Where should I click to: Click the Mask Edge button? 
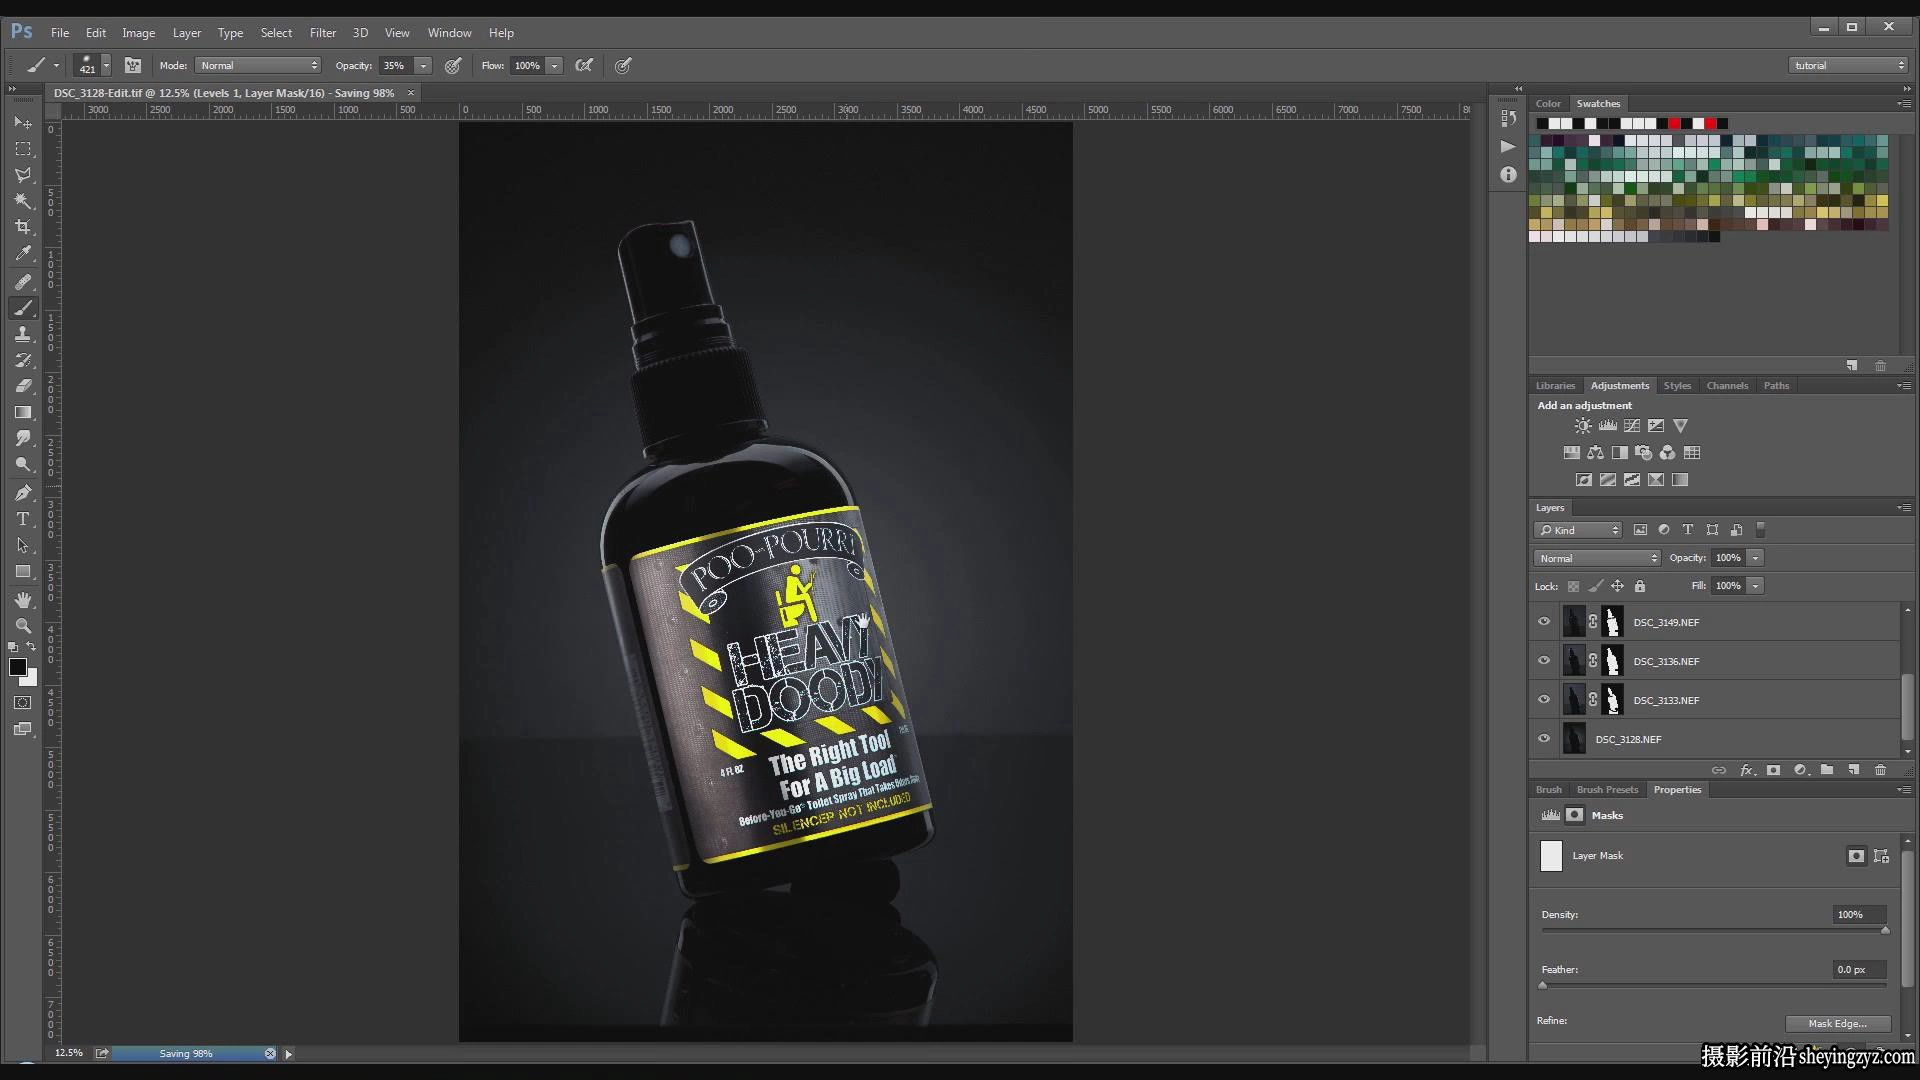pos(1837,1023)
